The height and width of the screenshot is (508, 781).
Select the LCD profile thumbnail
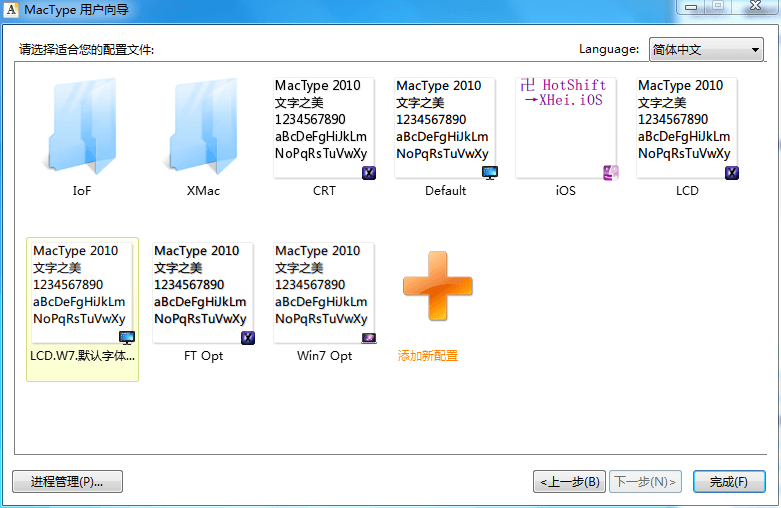(x=687, y=128)
